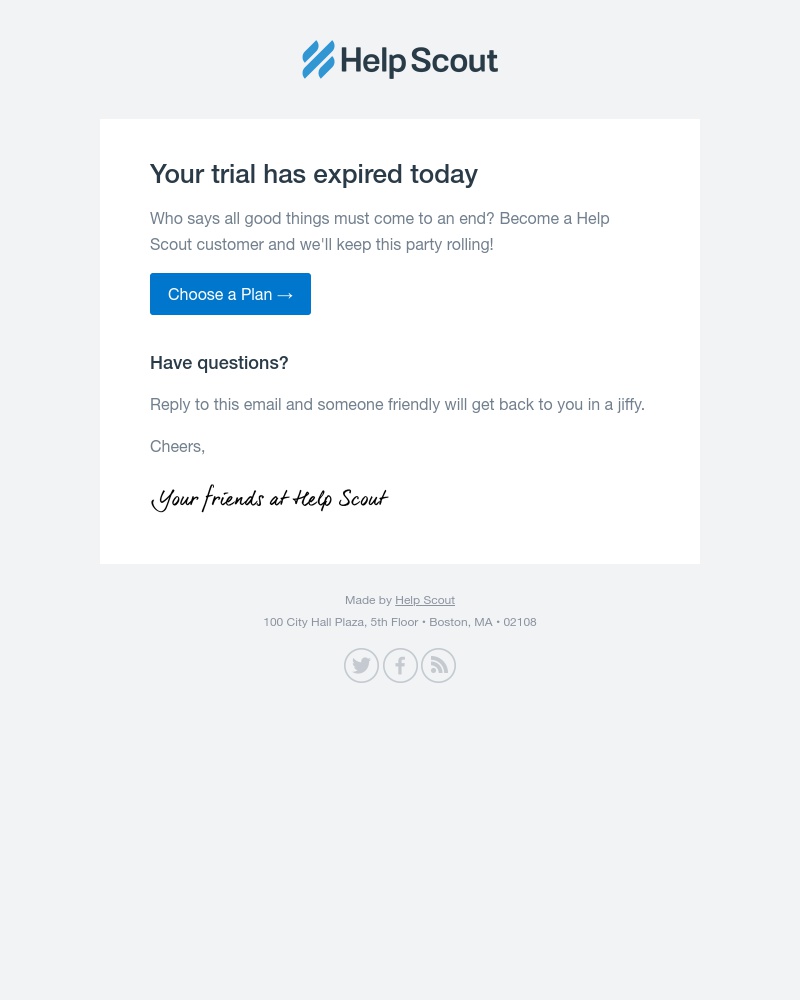Click the headline Your trial has expired today
Screen dimensions: 800x1000
[x=313, y=173]
